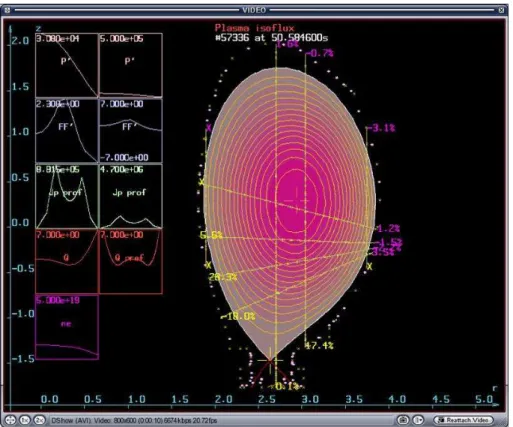
Task: Click the Reattach Video button
Action: [x=464, y=420]
